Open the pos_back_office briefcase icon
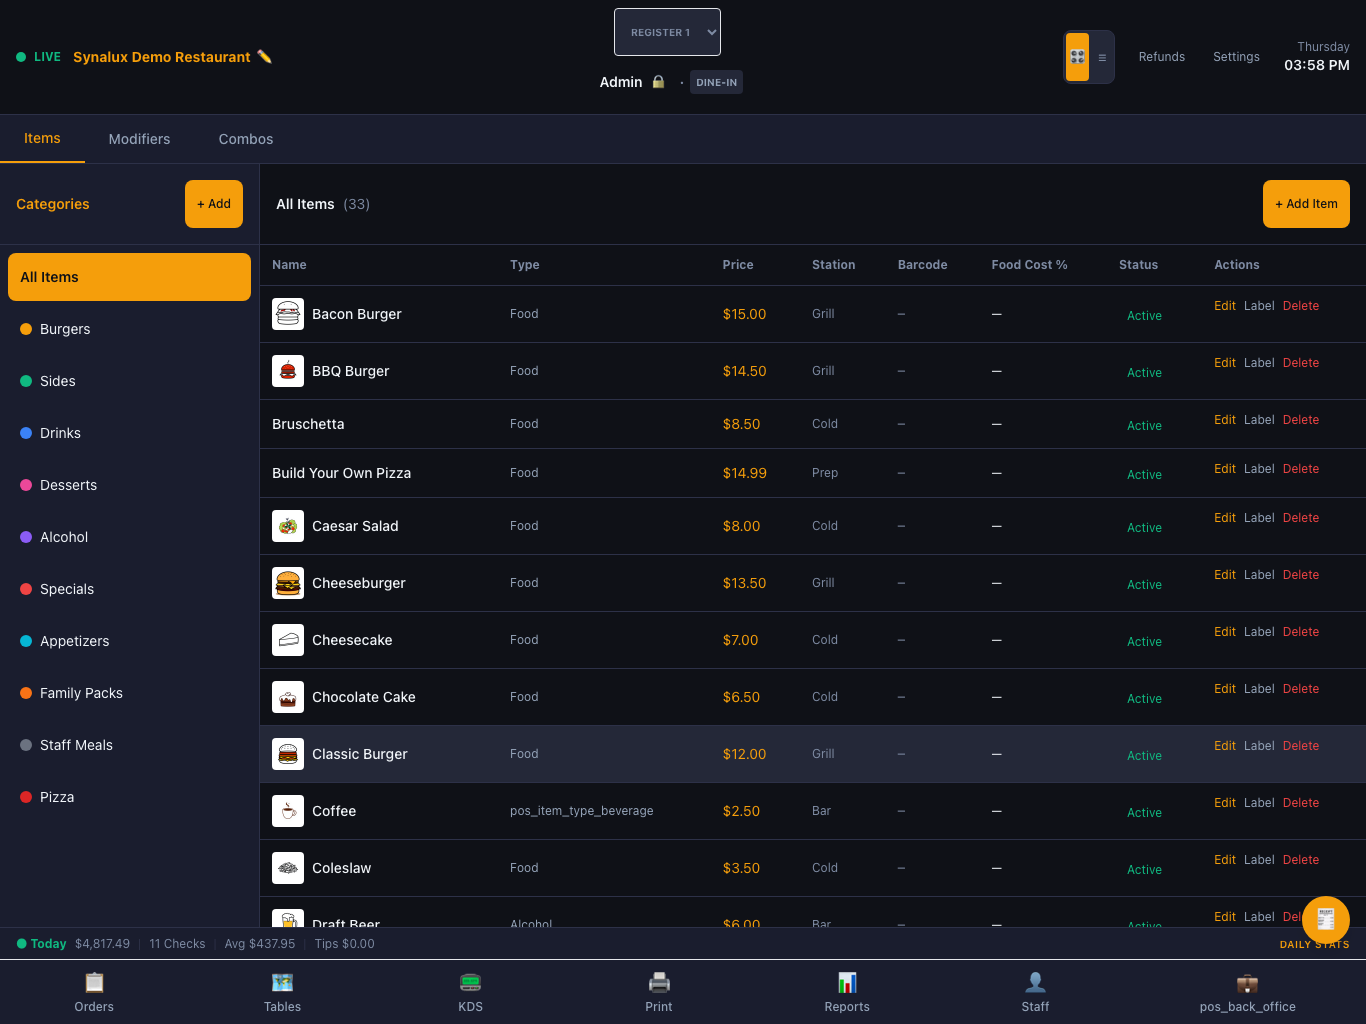Viewport: 1366px width, 1024px height. point(1247,983)
